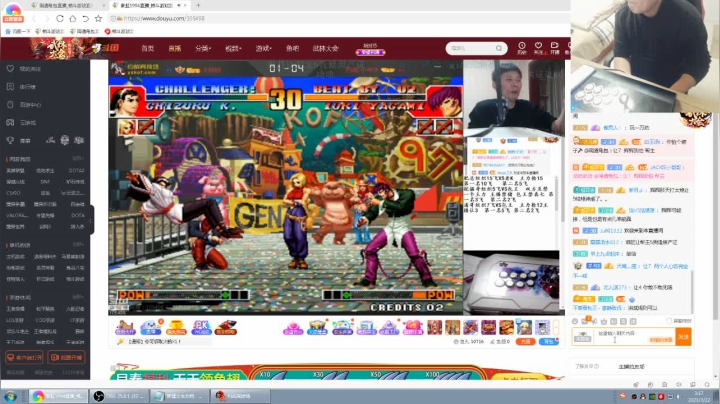Click the gold trophy icon below the player
720x404 pixels.
175,327
